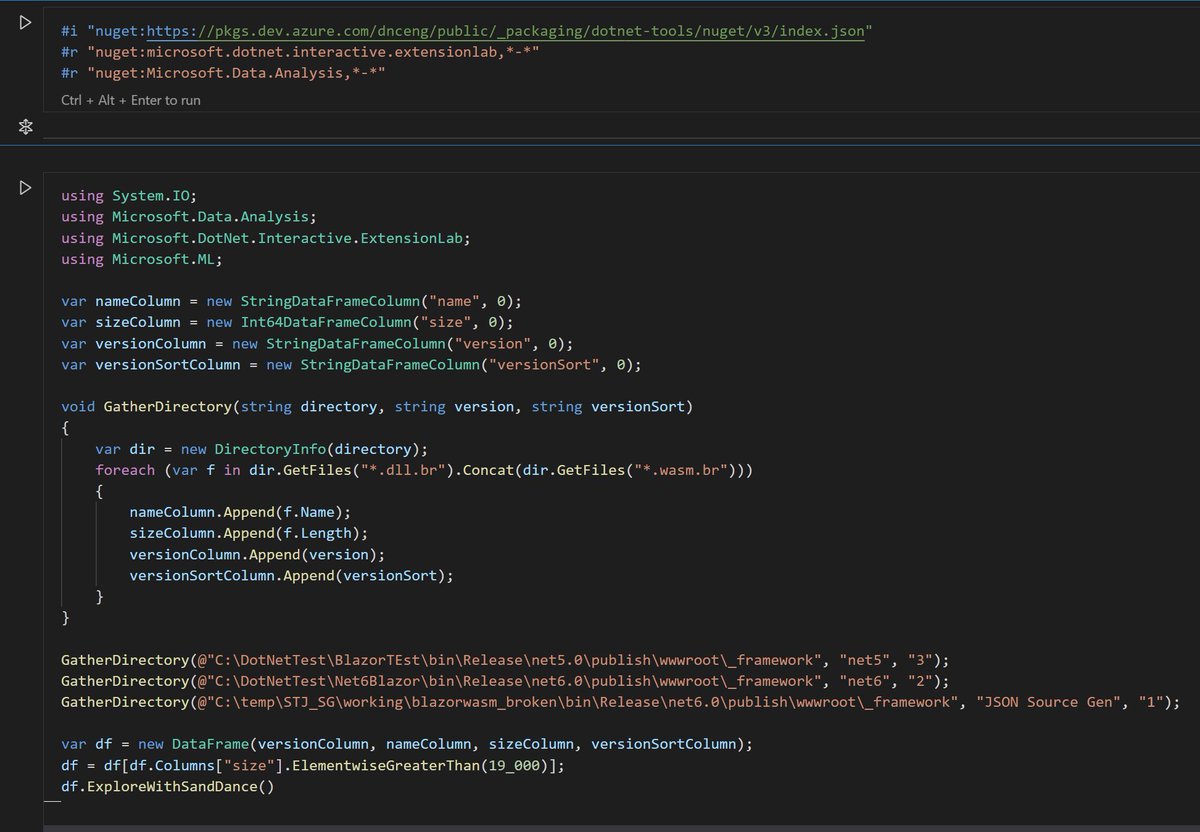This screenshot has width=1200, height=832.
Task: Run the first notebook cell with nuget references
Action: (26, 23)
